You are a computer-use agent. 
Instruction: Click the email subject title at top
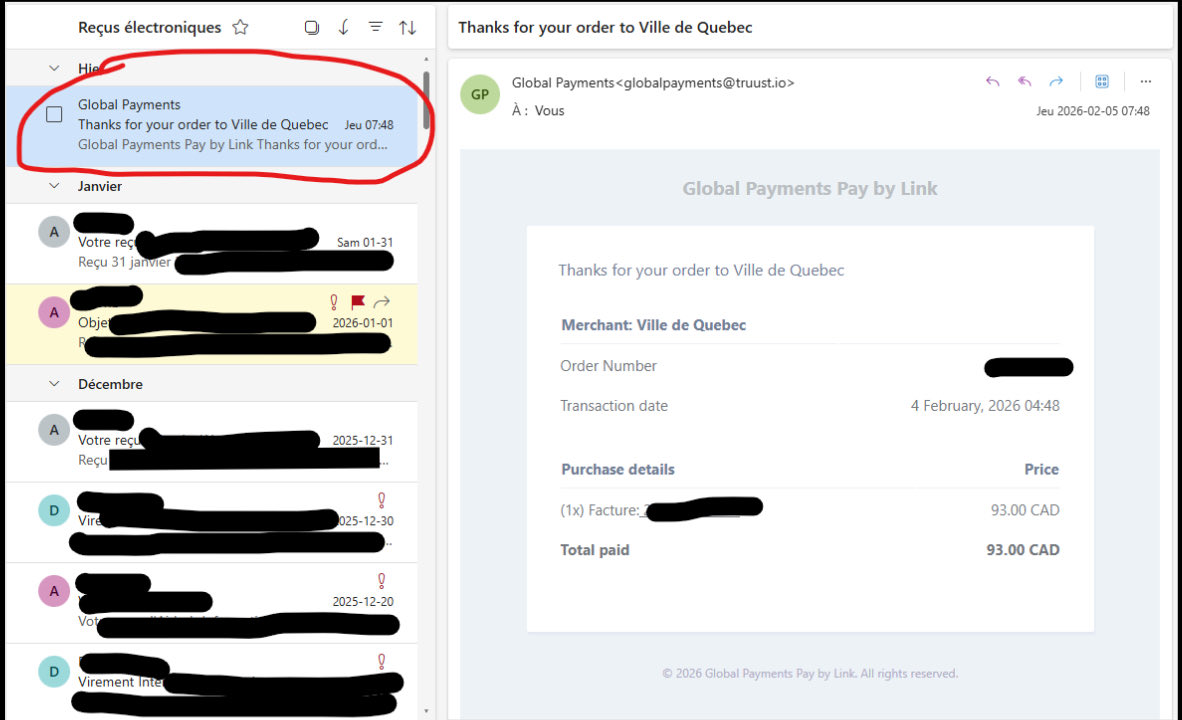[x=605, y=27]
